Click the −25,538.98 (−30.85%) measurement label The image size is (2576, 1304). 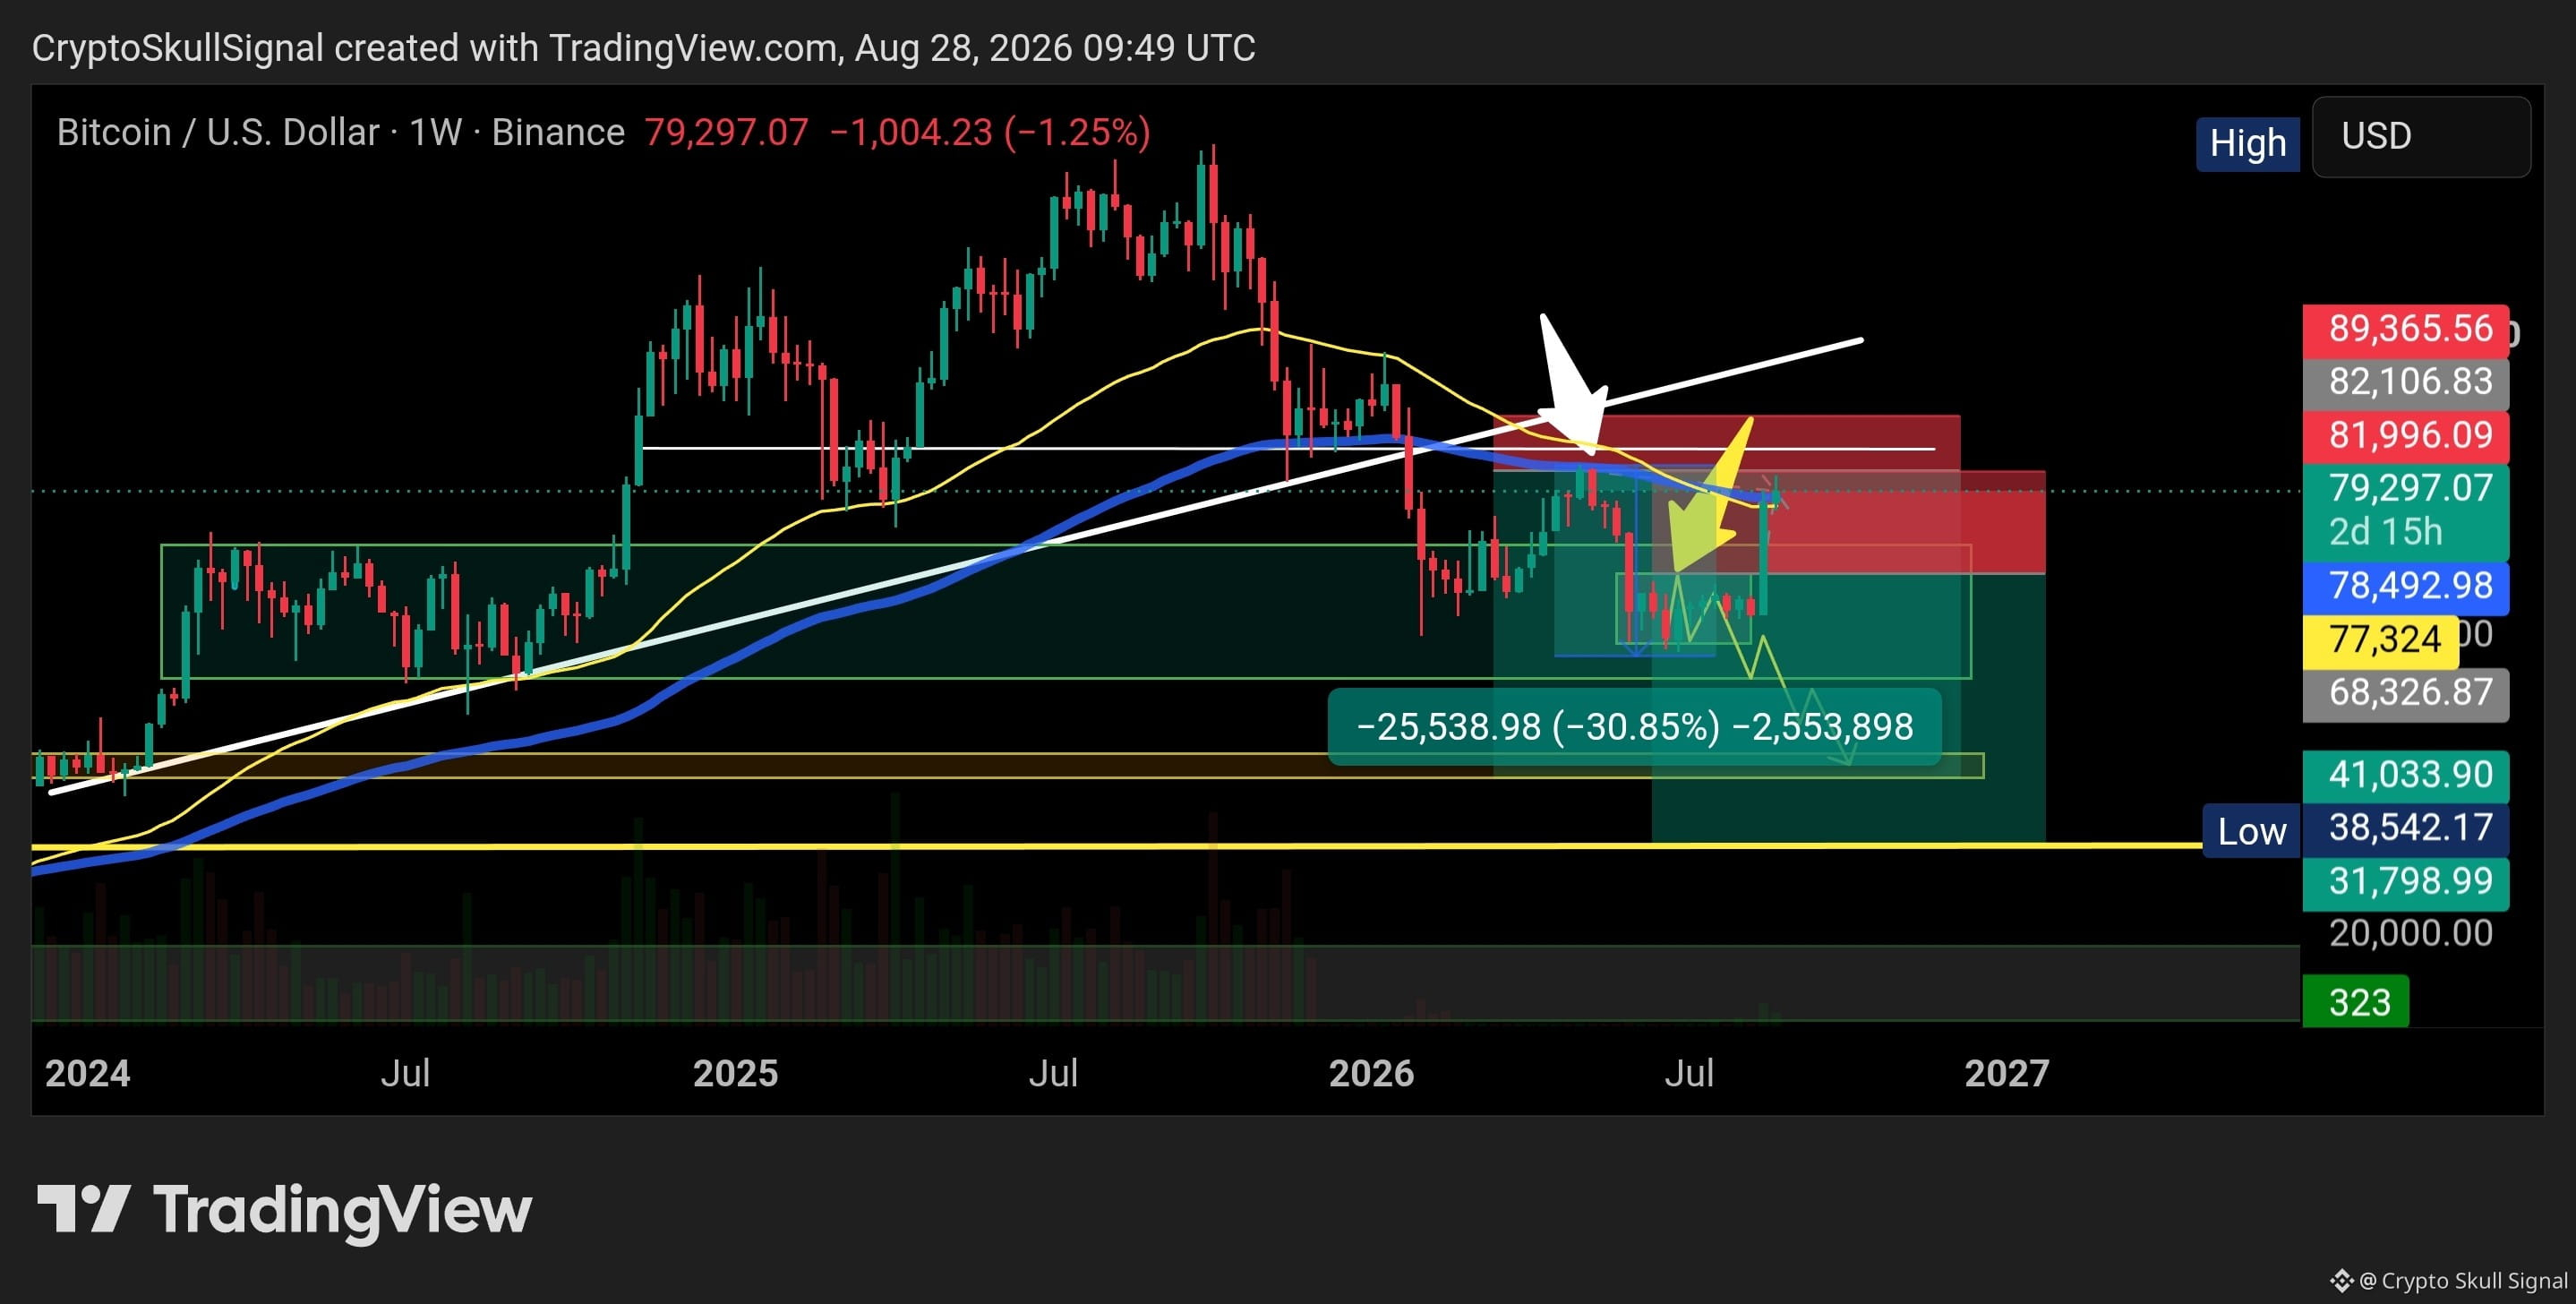pos(1634,727)
